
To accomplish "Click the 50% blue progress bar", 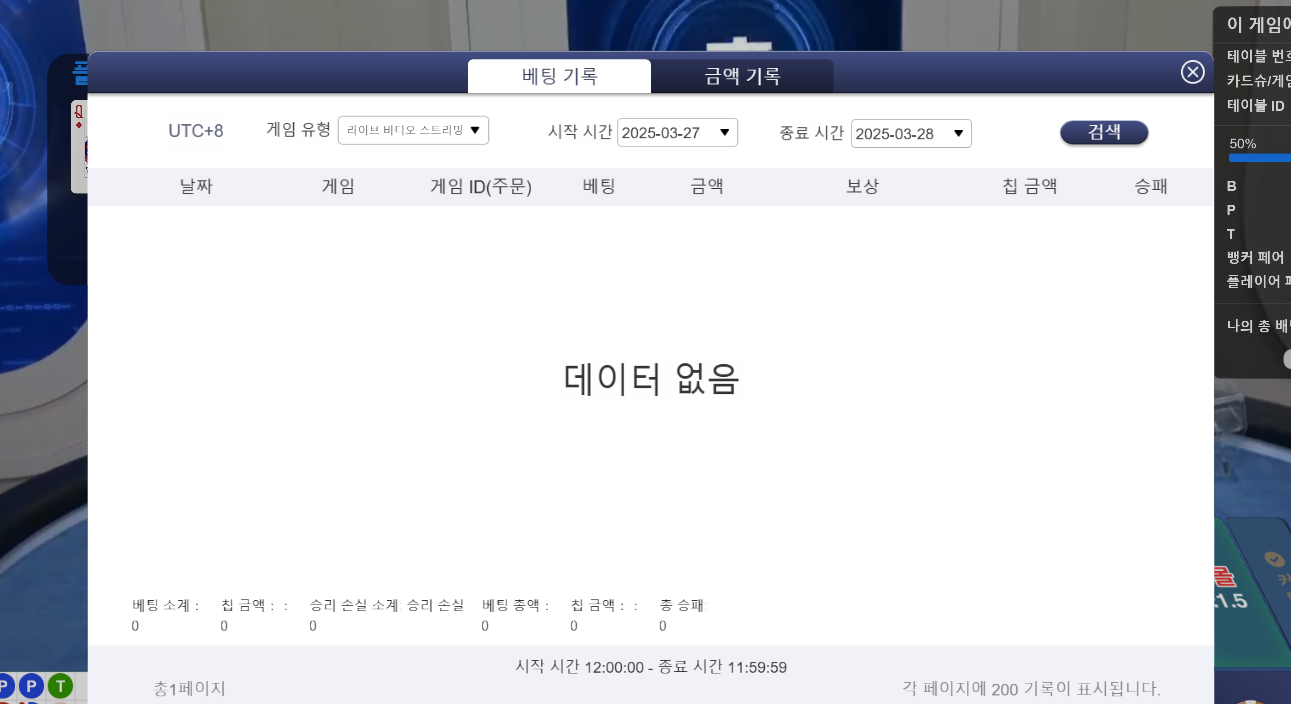I will pos(1258,158).
